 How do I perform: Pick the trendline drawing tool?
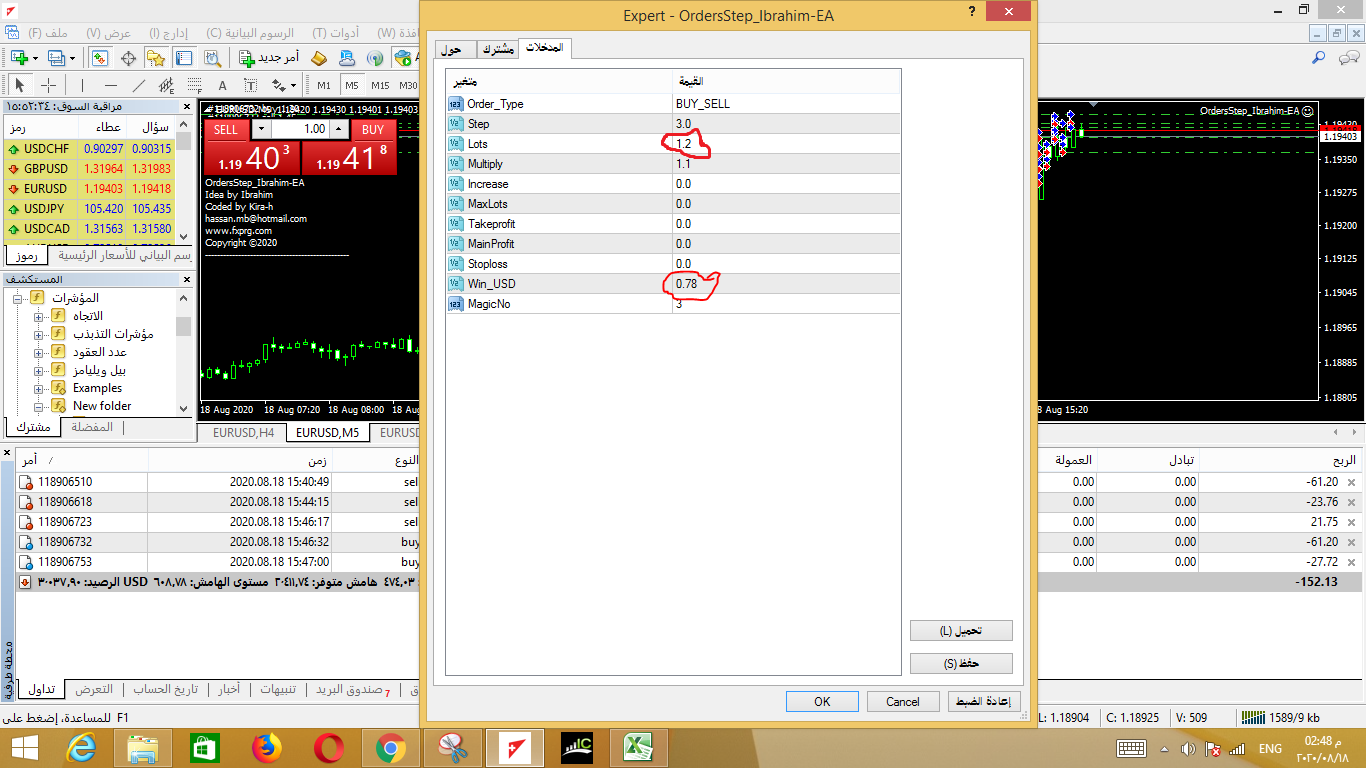pos(139,85)
